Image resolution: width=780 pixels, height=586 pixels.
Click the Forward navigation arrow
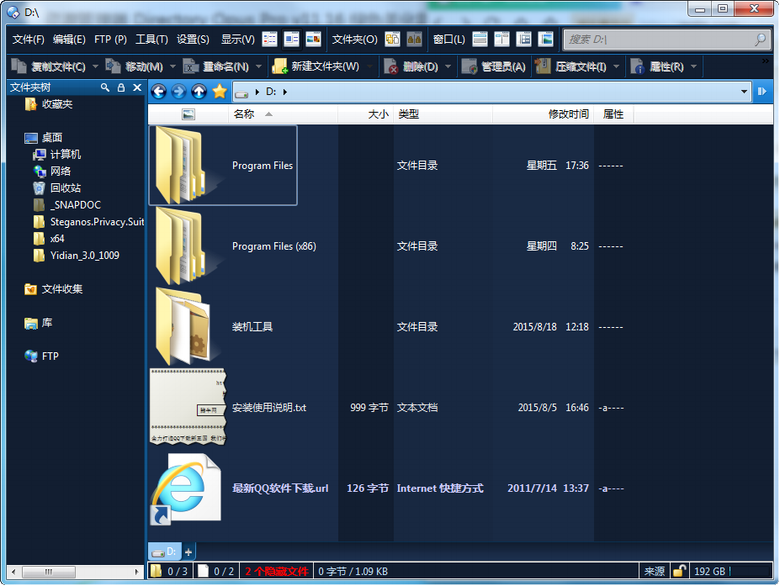click(x=178, y=91)
